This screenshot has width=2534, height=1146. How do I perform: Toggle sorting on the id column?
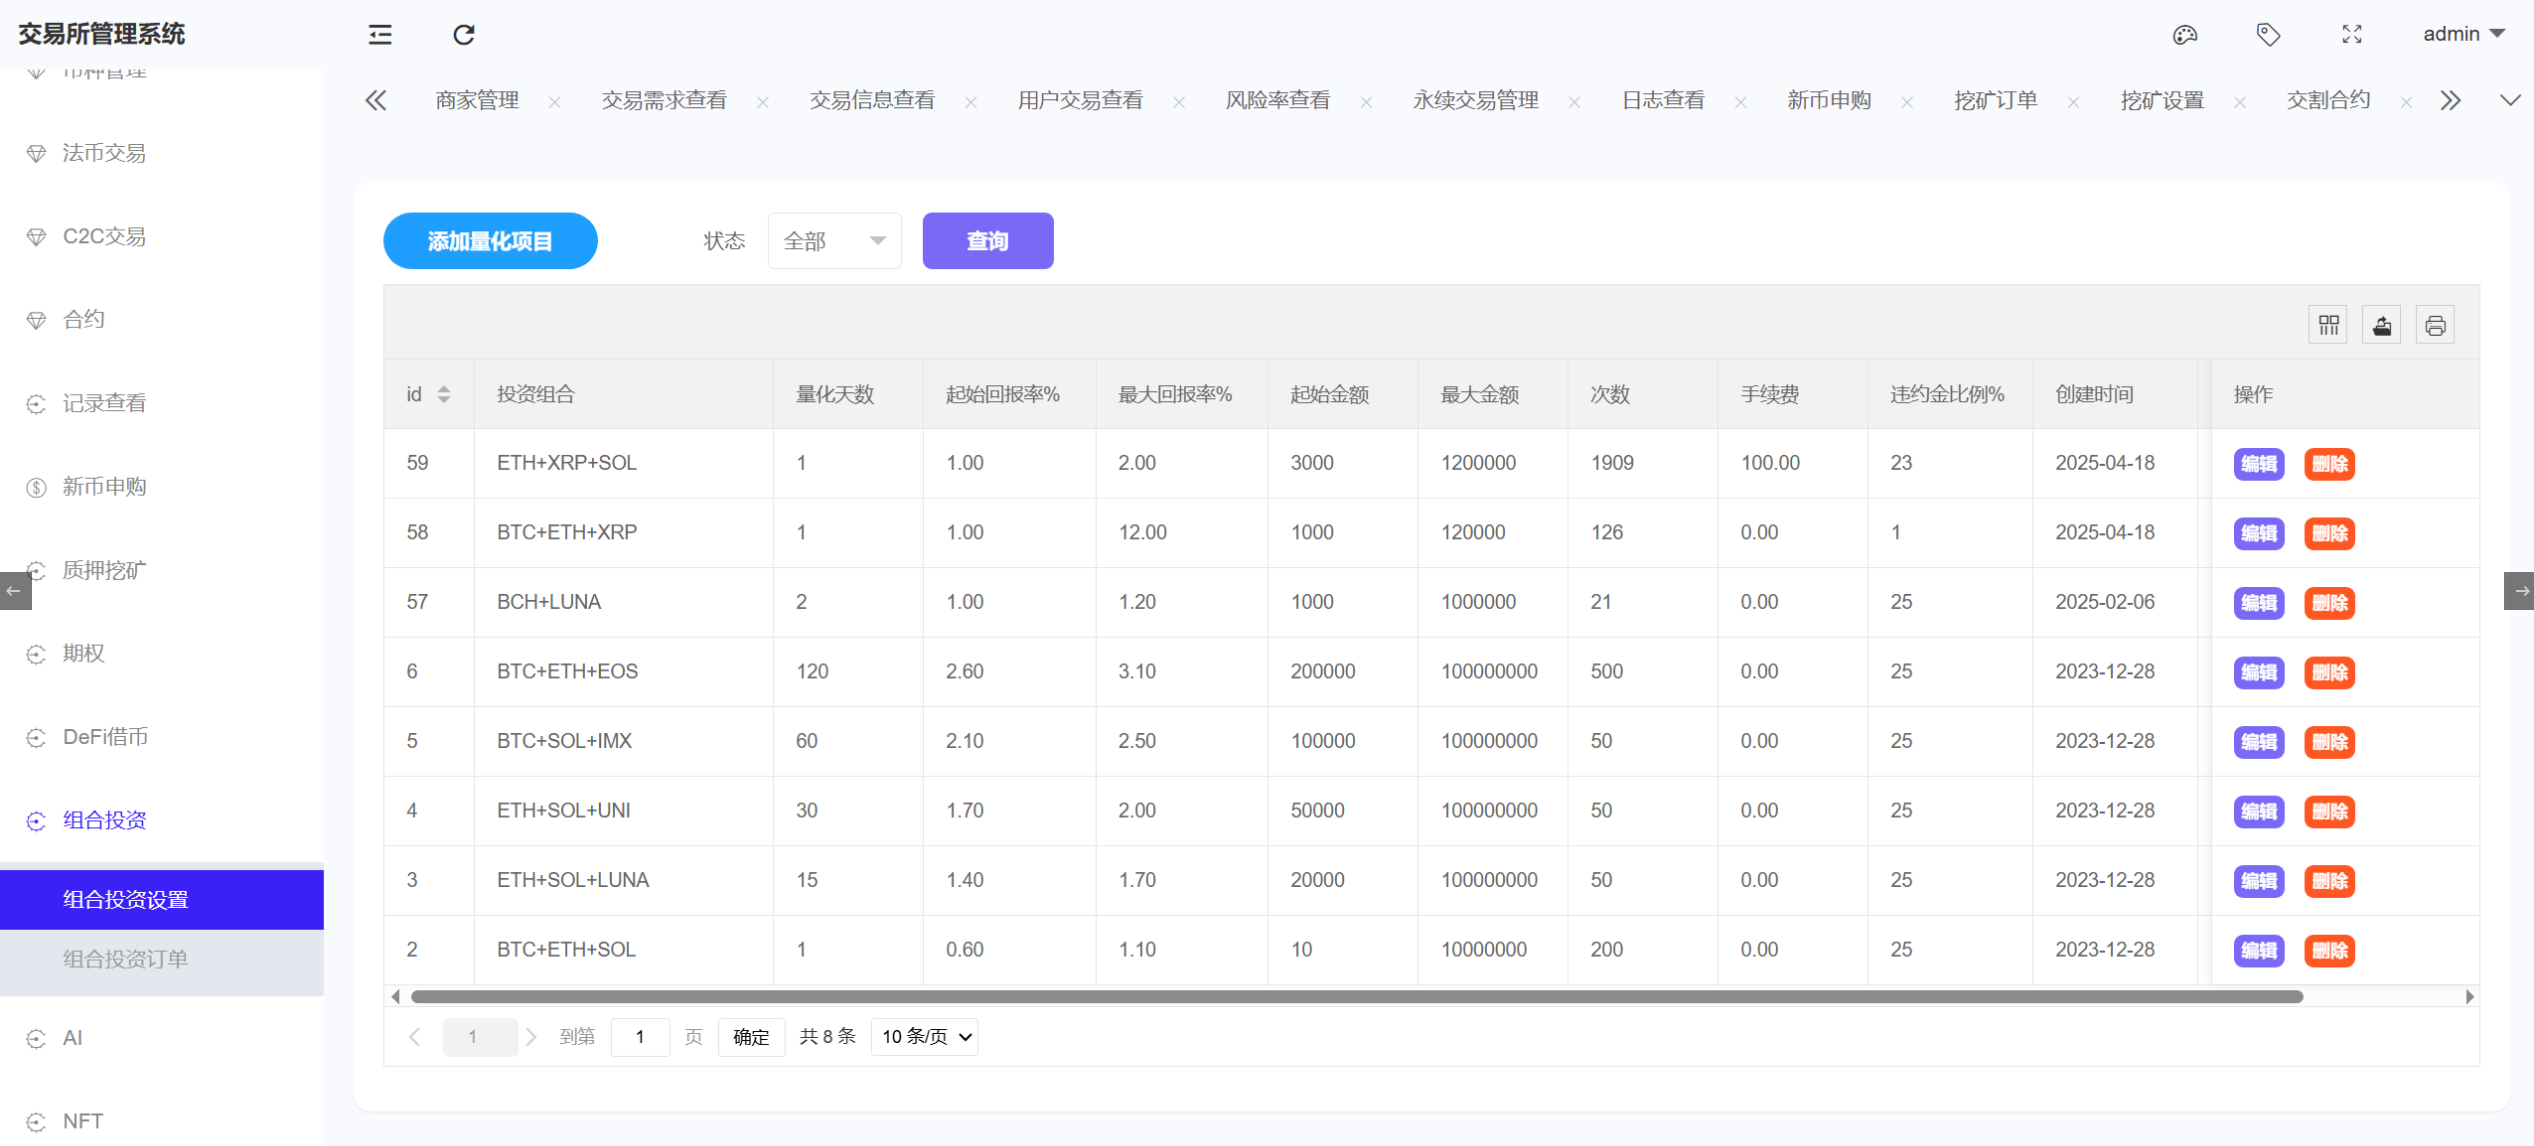point(444,394)
